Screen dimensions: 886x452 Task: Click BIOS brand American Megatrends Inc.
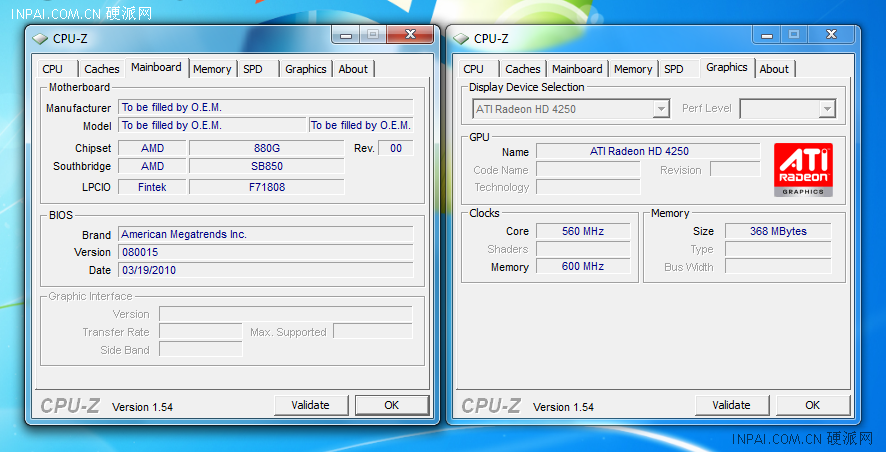[266, 234]
